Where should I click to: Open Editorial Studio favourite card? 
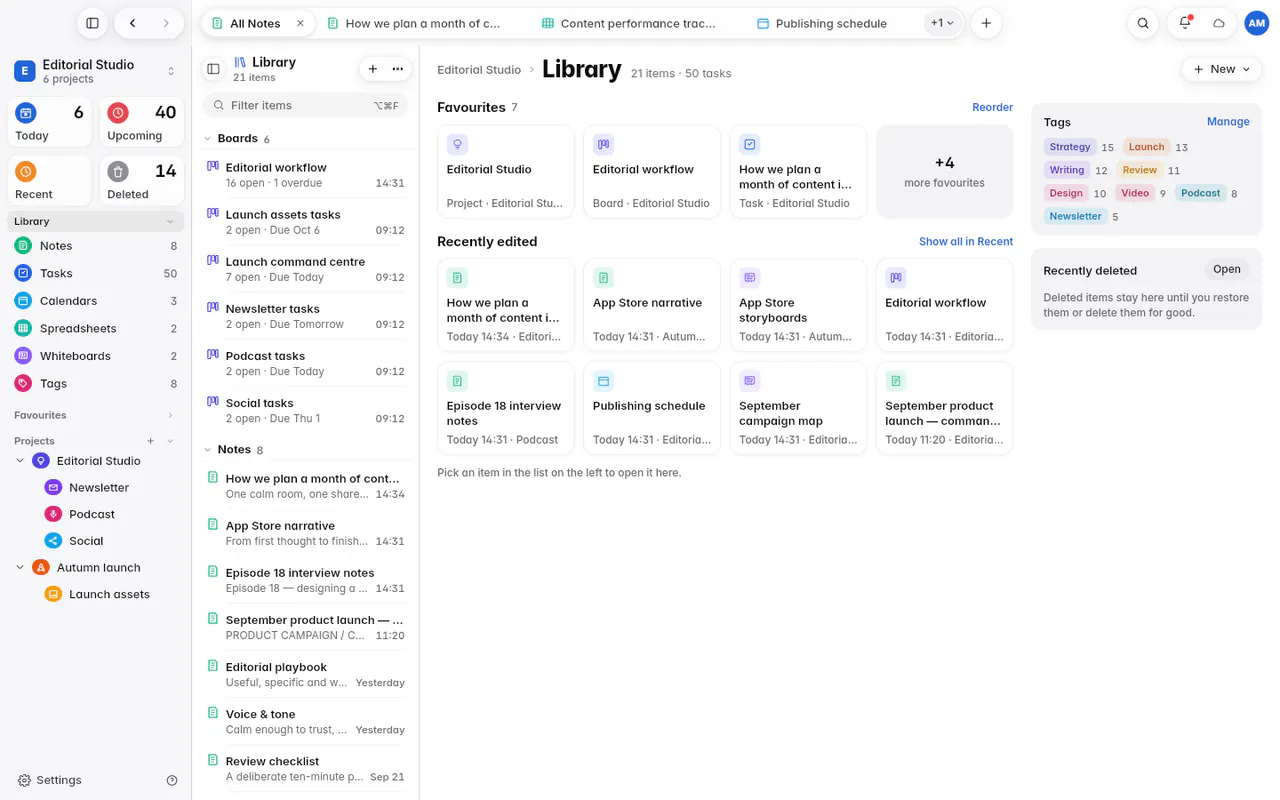point(506,171)
